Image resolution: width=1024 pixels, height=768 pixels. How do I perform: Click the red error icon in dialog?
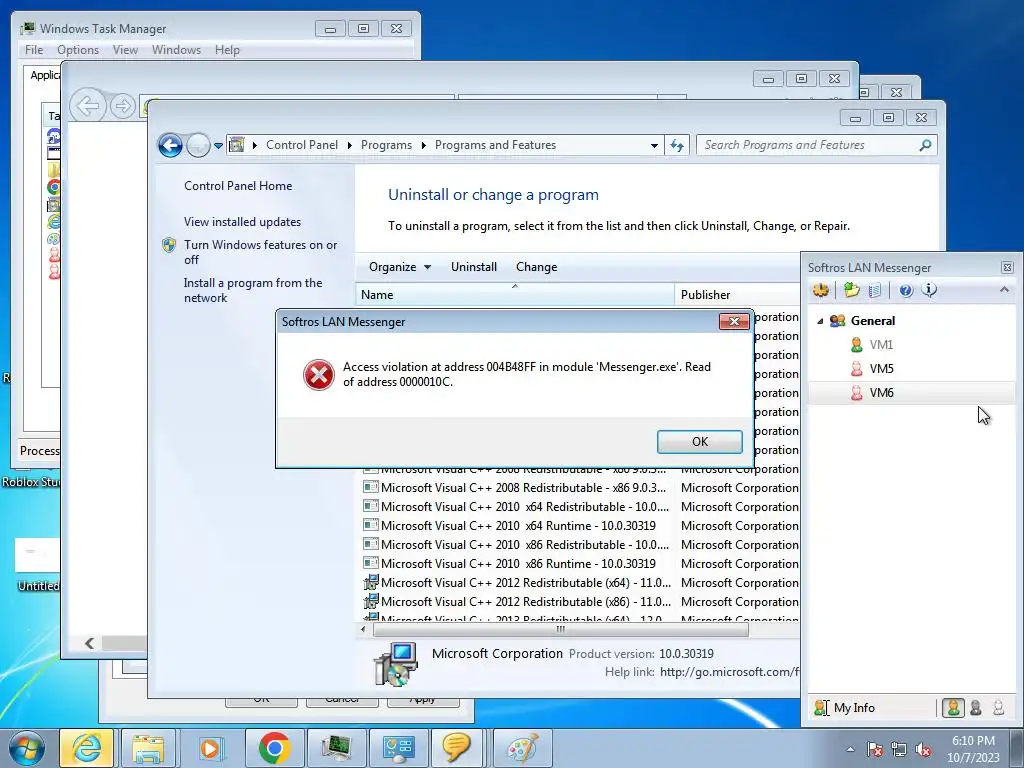319,375
